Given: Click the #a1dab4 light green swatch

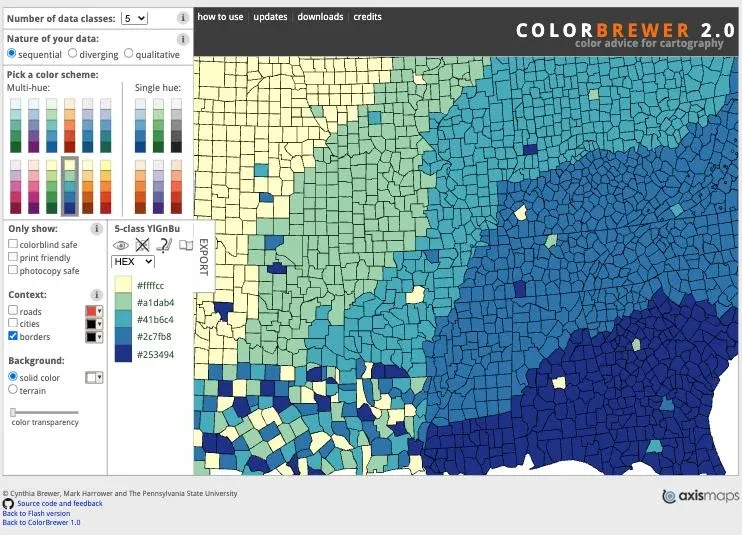Looking at the screenshot, I should point(123,302).
